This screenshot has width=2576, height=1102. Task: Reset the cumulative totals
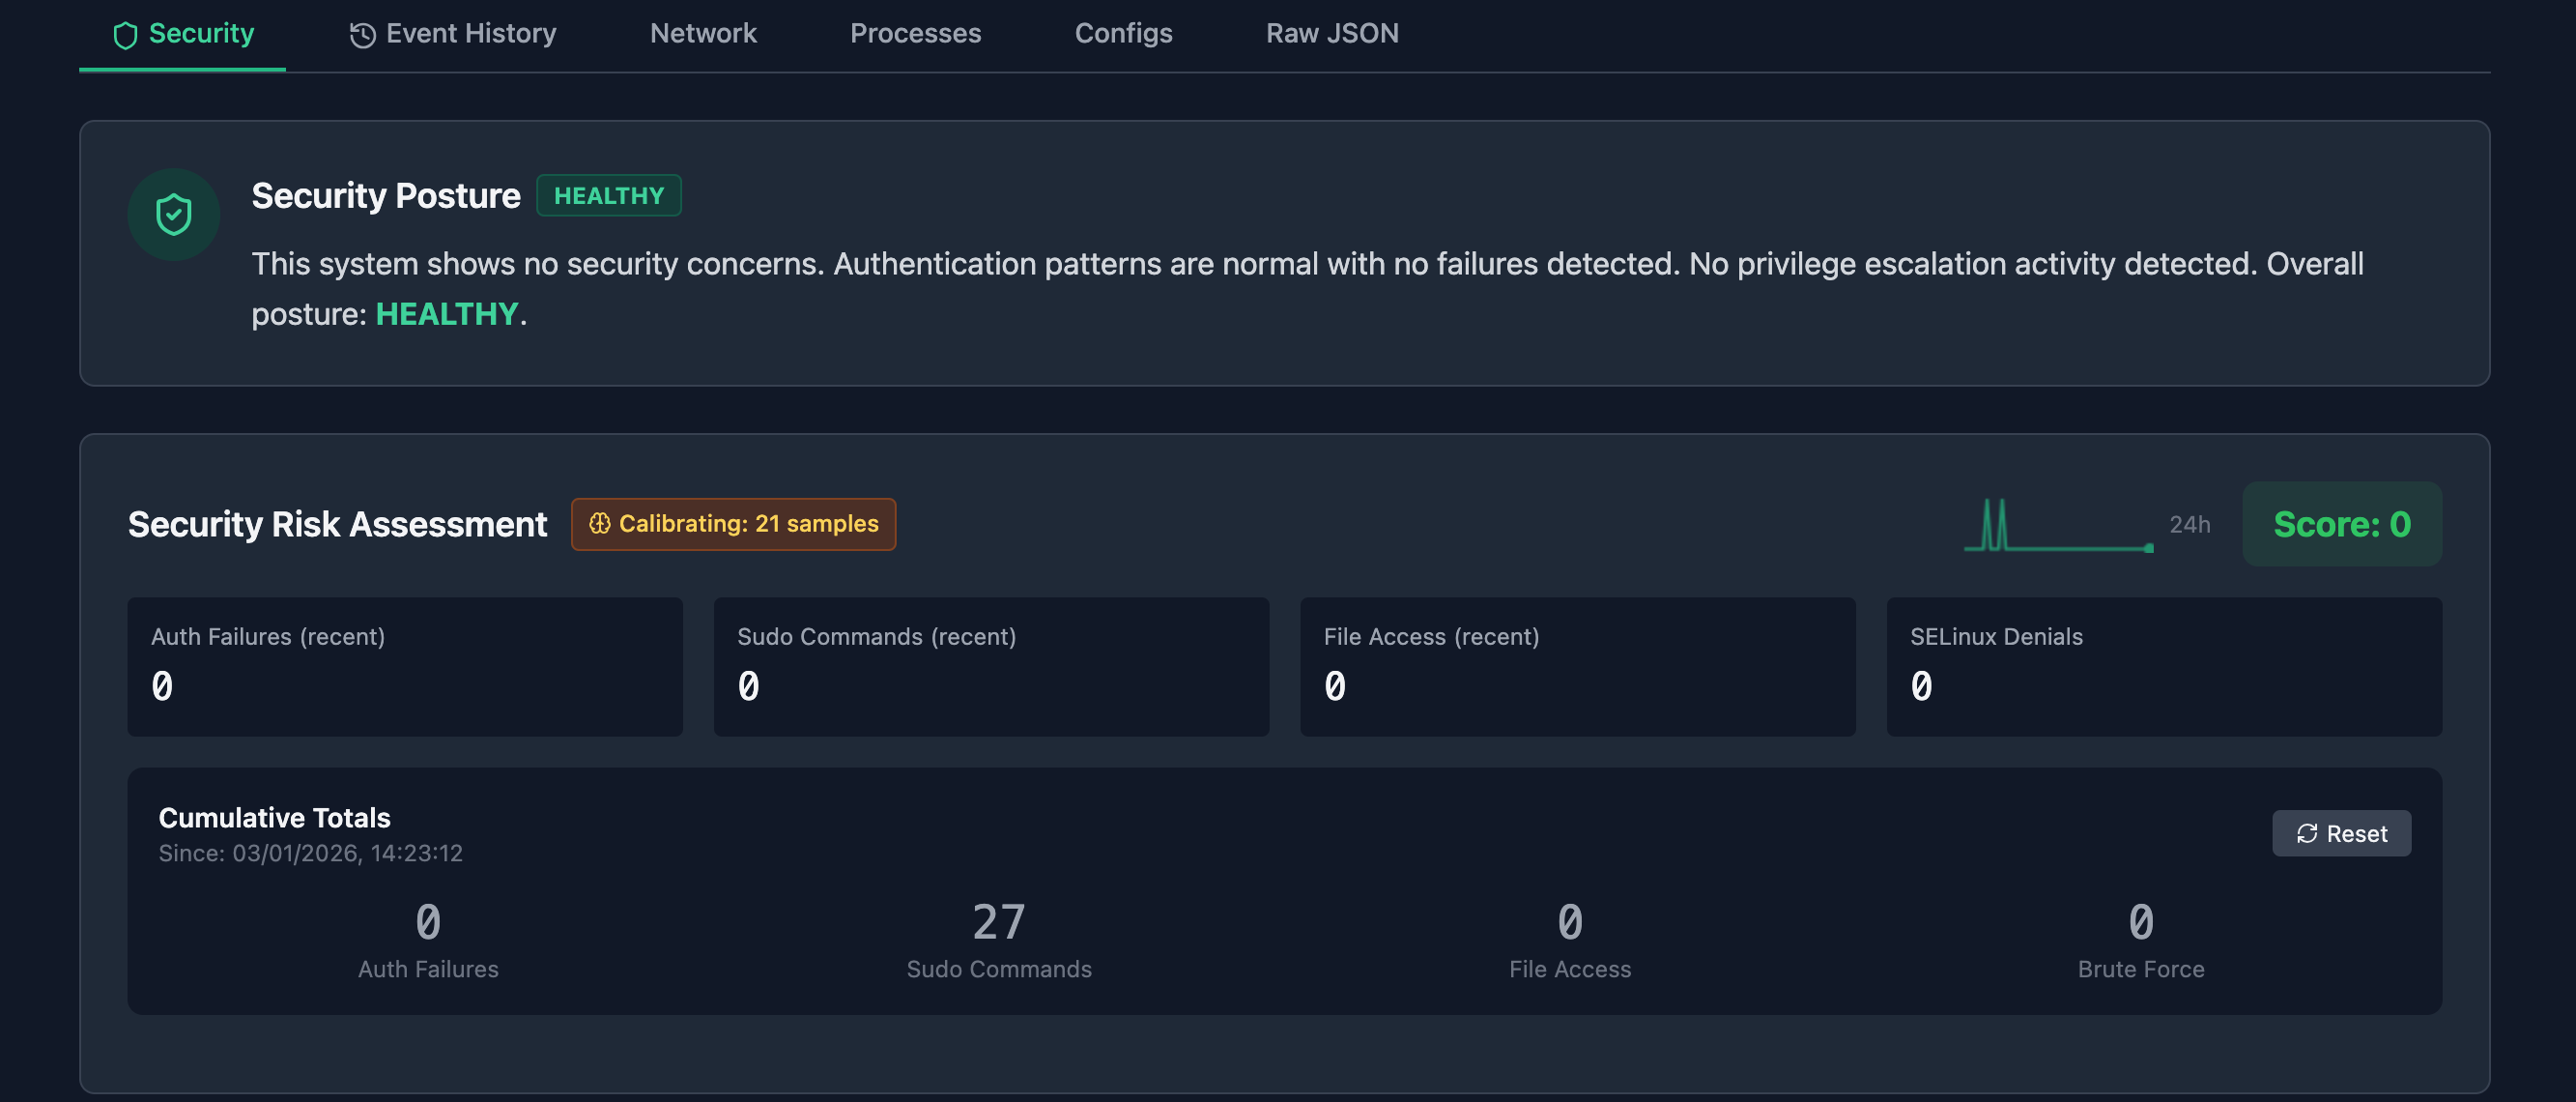pos(2341,834)
